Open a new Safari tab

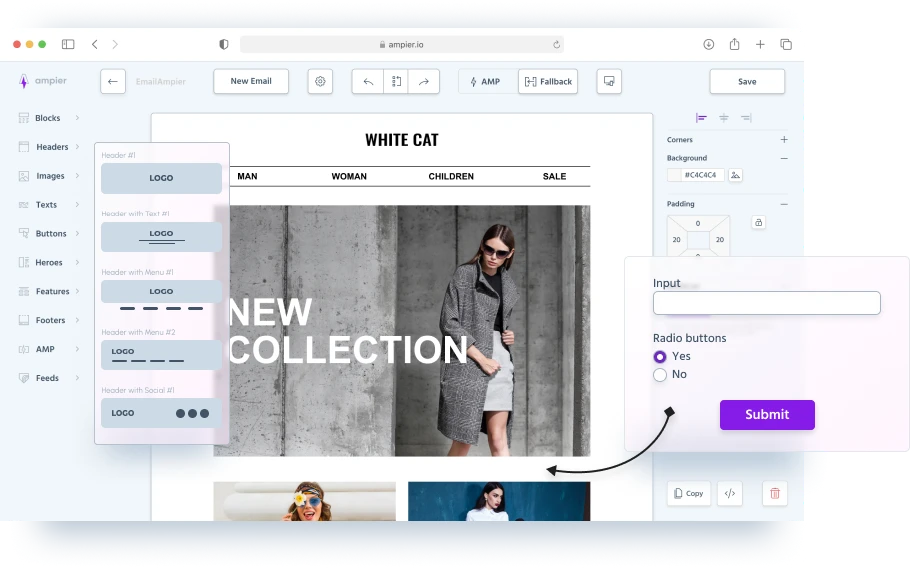click(x=760, y=44)
